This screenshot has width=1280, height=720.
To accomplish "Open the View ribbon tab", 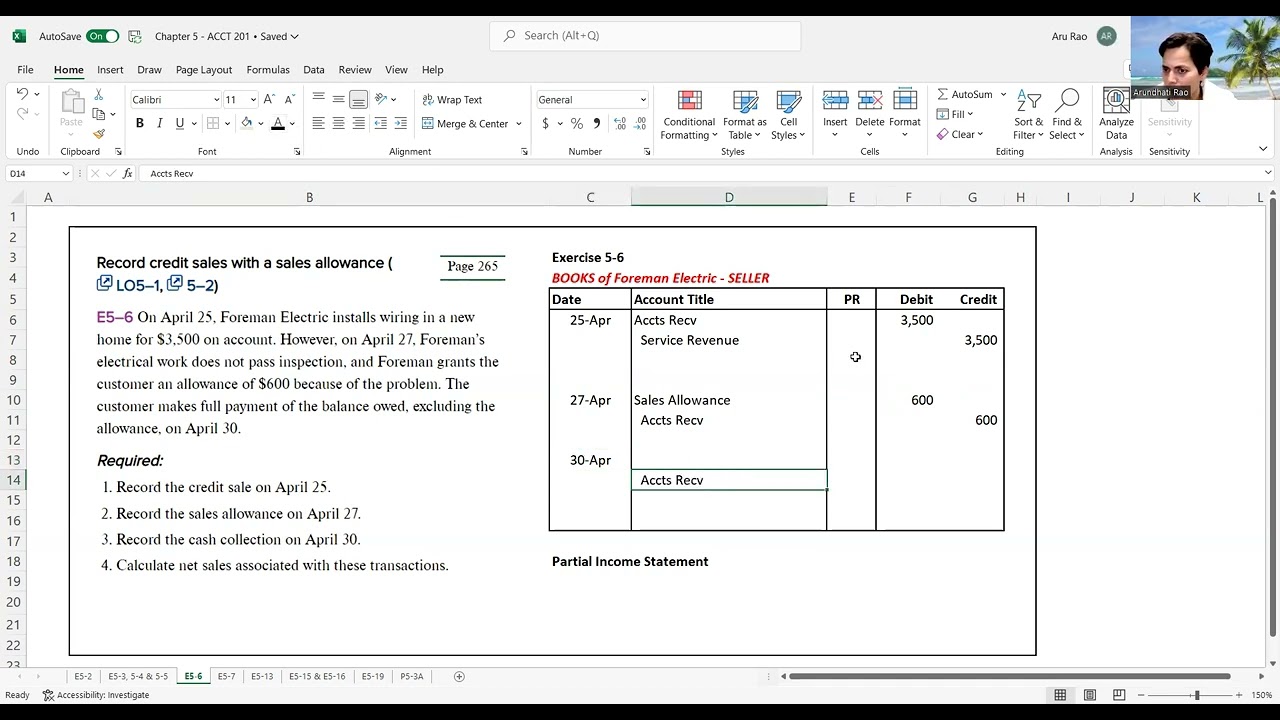I will (x=396, y=70).
